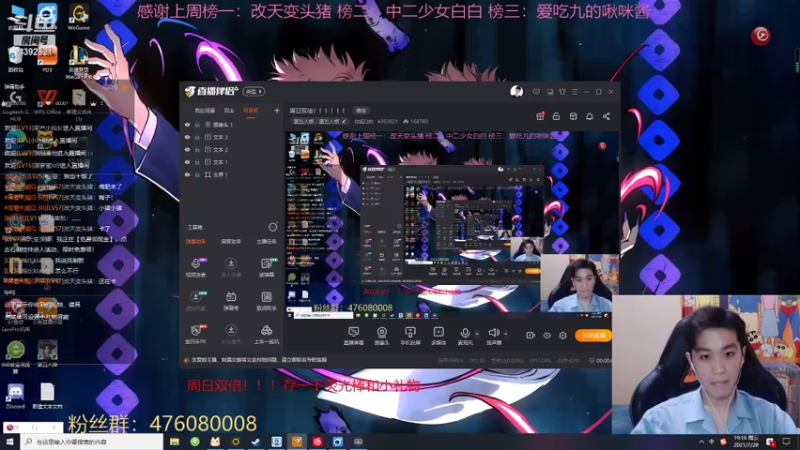The height and width of the screenshot is (450, 800).
Task: Click the webcam overlay inside preview canvas
Action: pyautogui.click(x=580, y=283)
